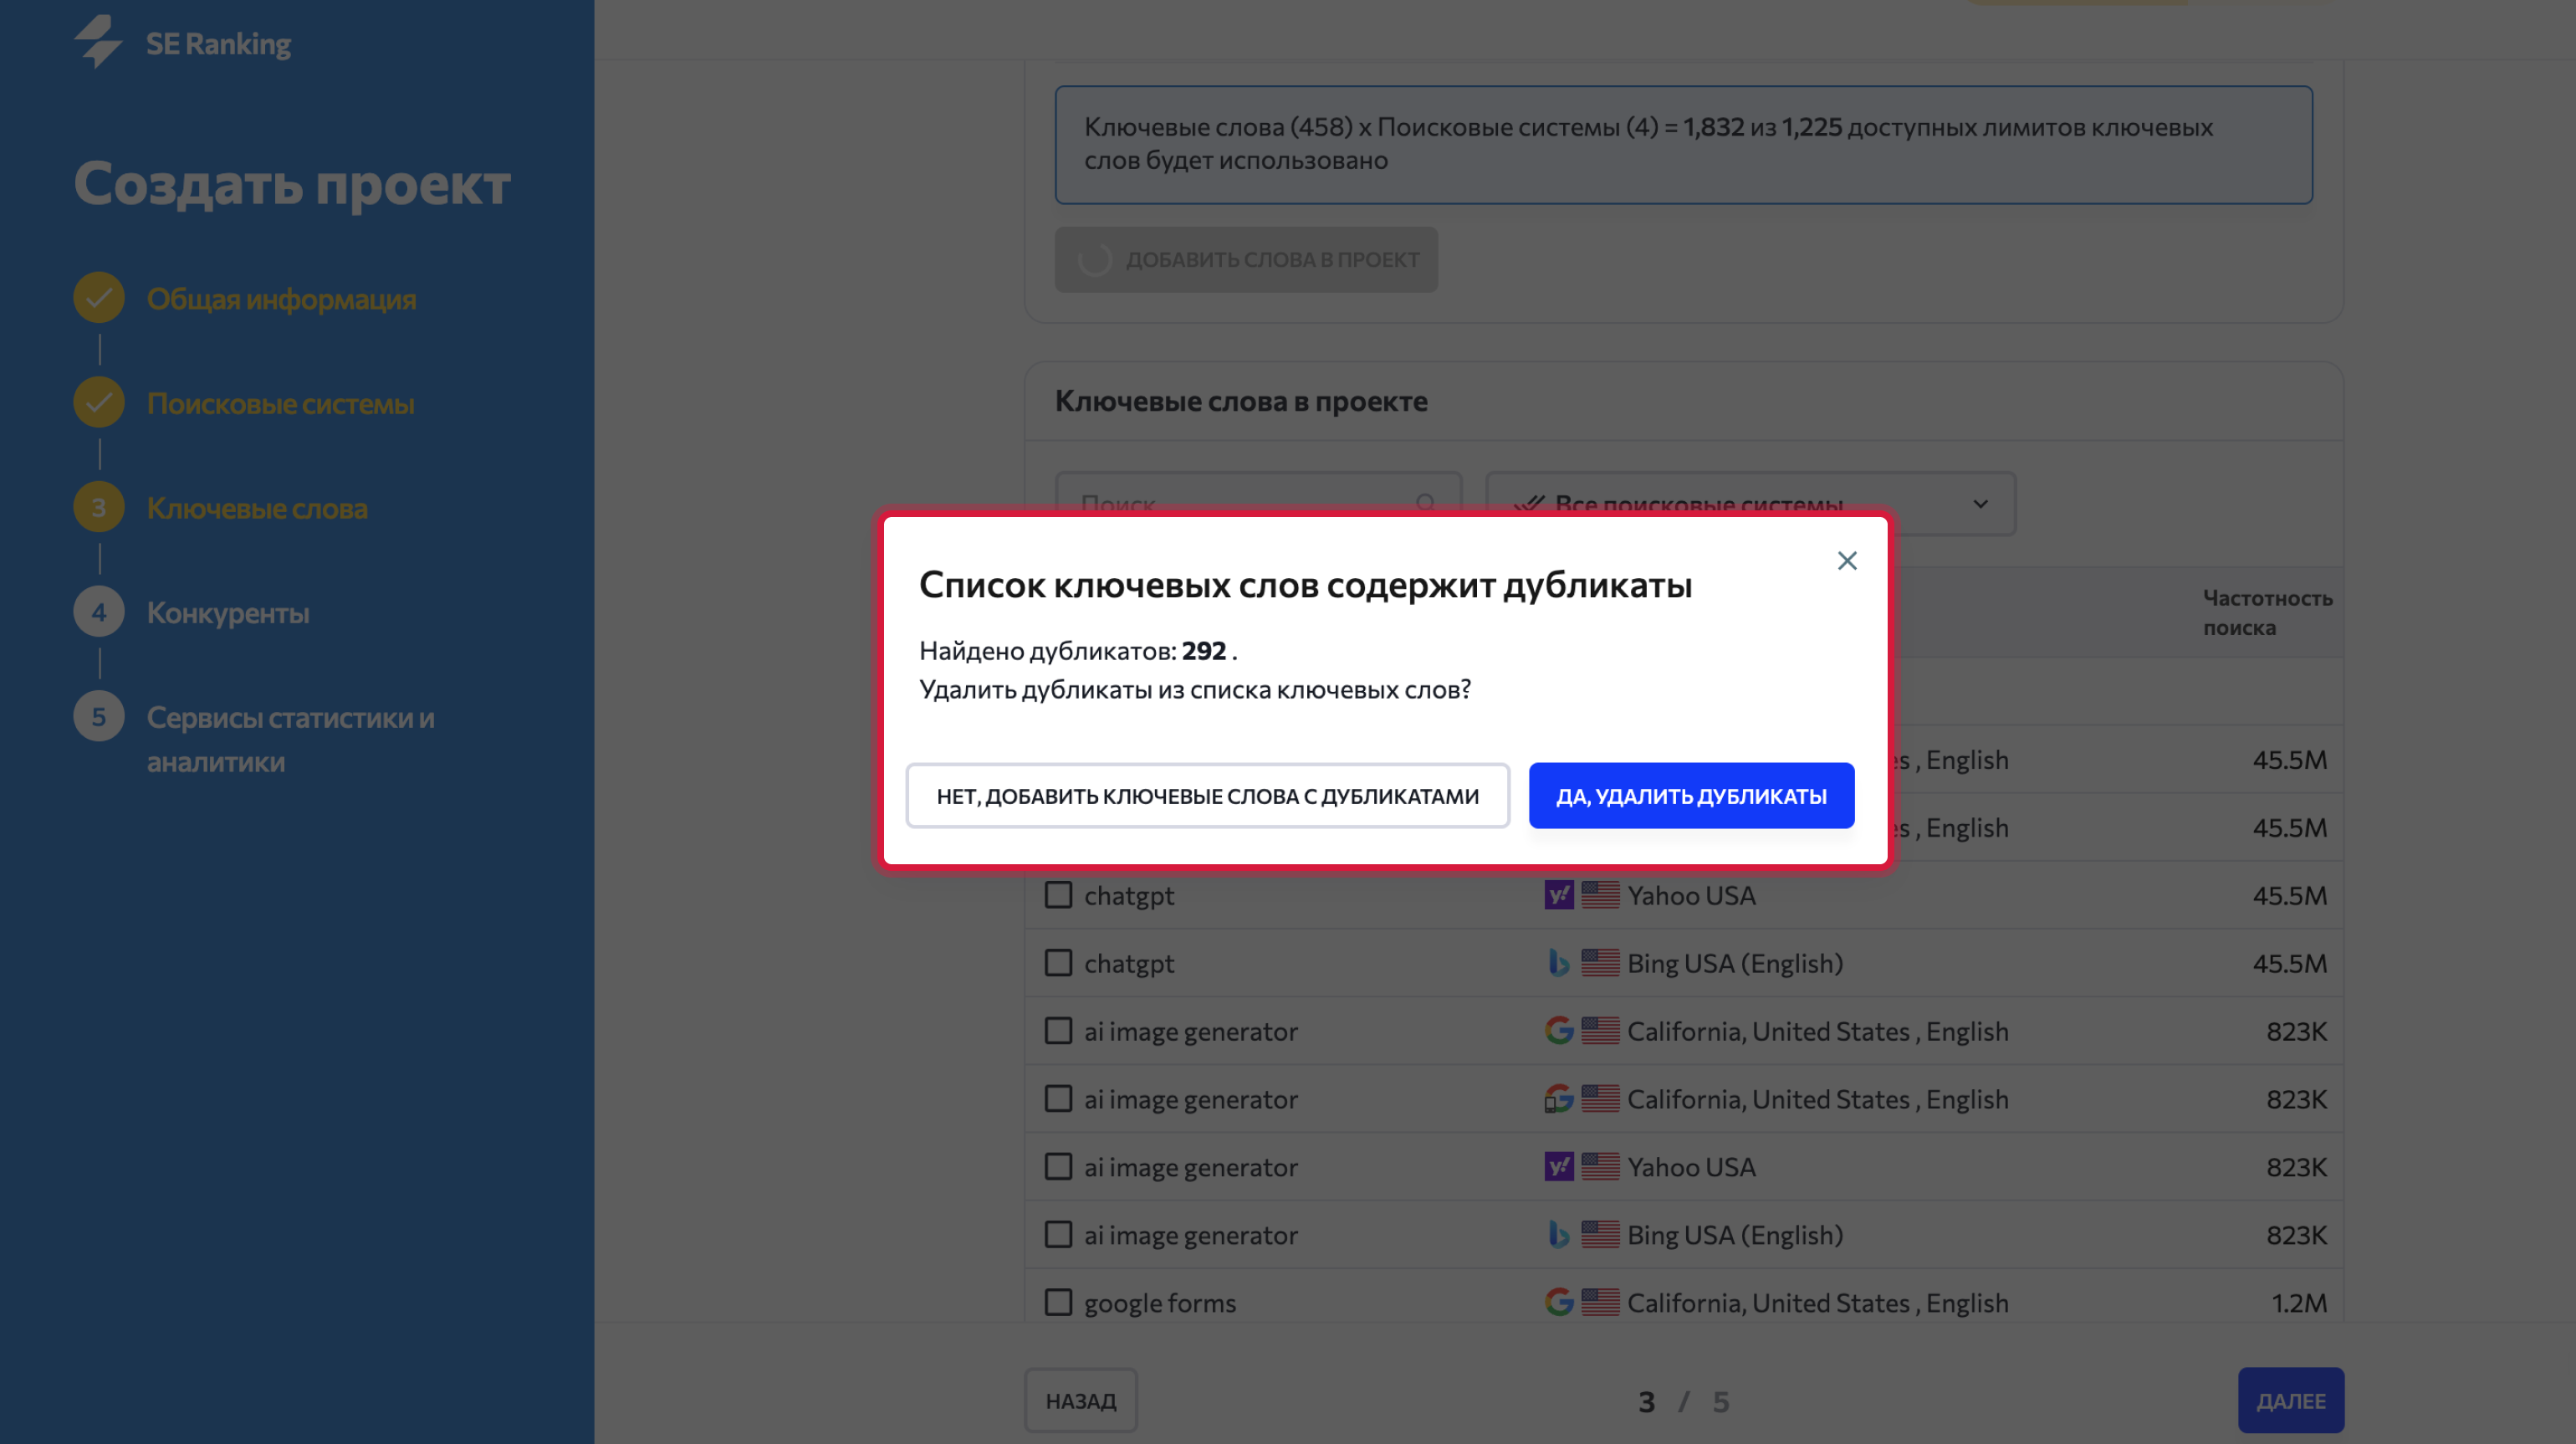Click Google icon in 'google forms' row

tap(1558, 1303)
